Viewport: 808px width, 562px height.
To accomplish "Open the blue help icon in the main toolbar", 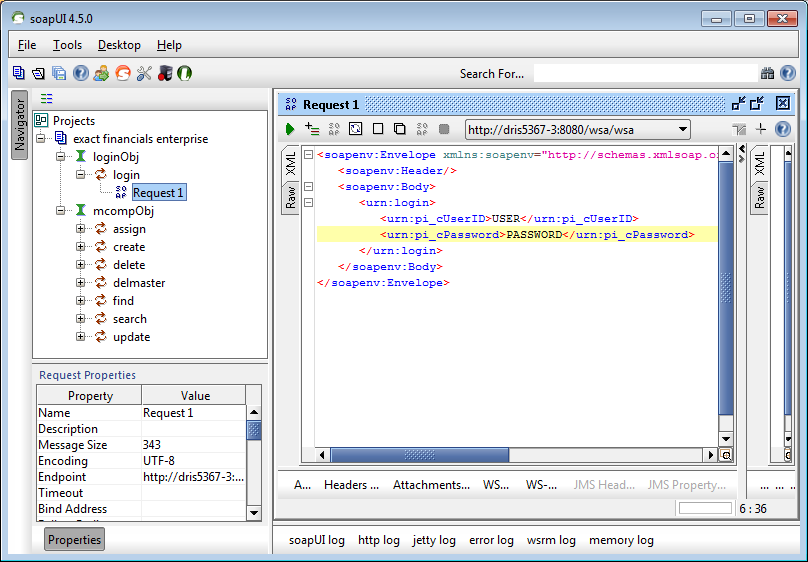I will point(80,73).
